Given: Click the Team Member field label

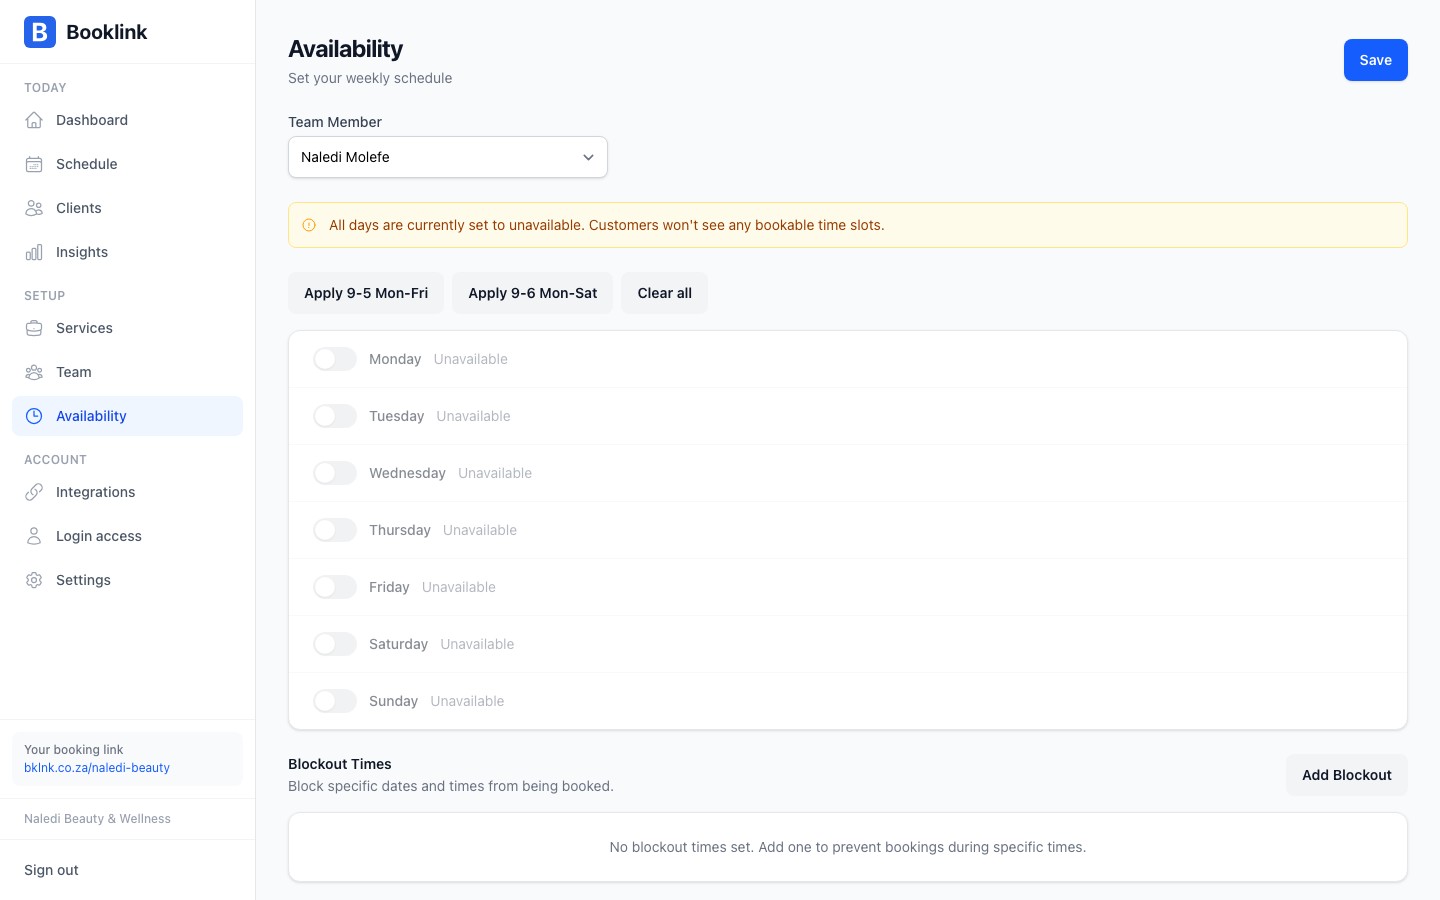Looking at the screenshot, I should coord(335,122).
